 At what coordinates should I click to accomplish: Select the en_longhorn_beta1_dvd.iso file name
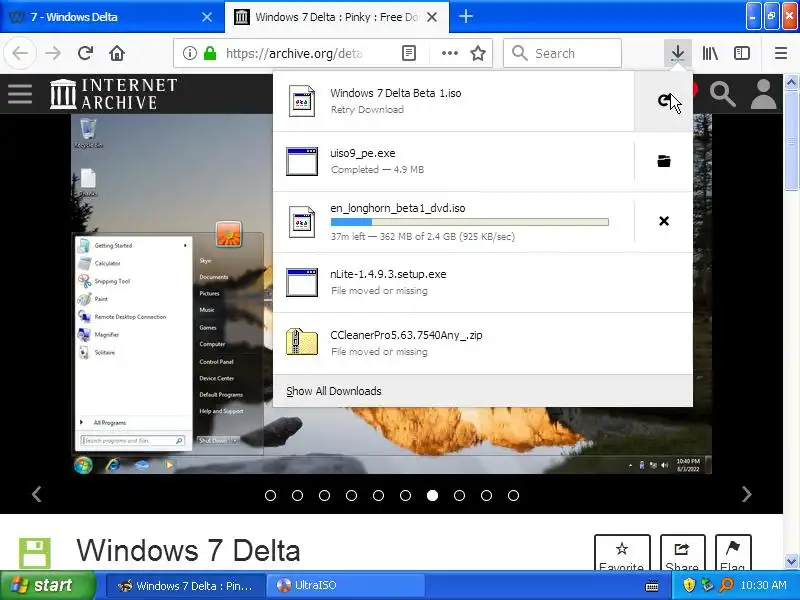[397, 208]
